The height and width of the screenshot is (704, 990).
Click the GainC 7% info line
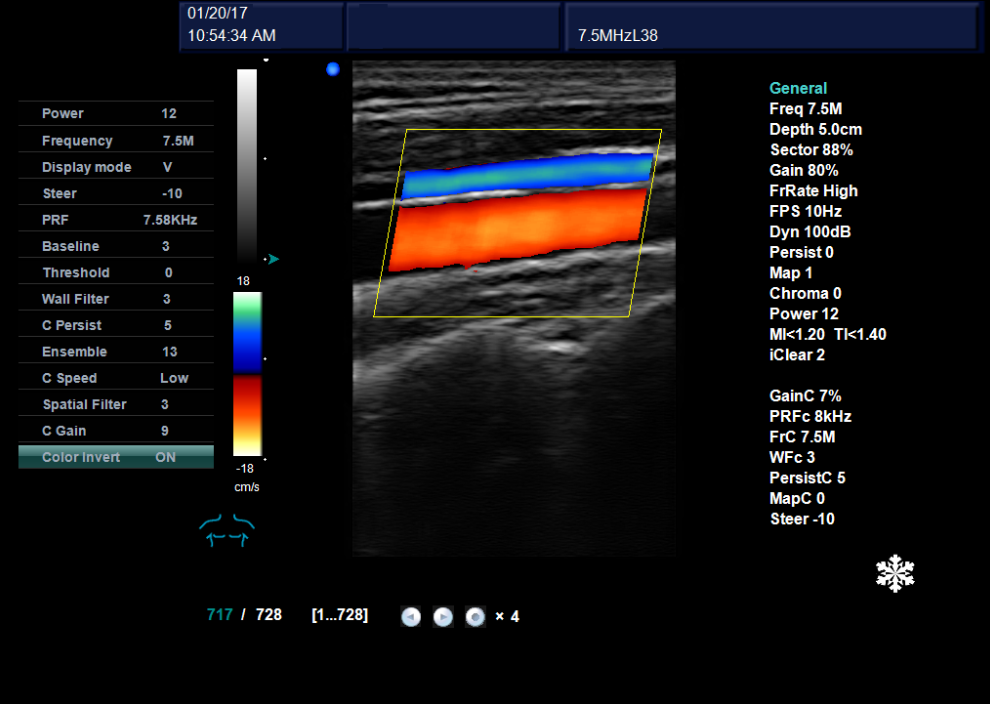coord(806,396)
